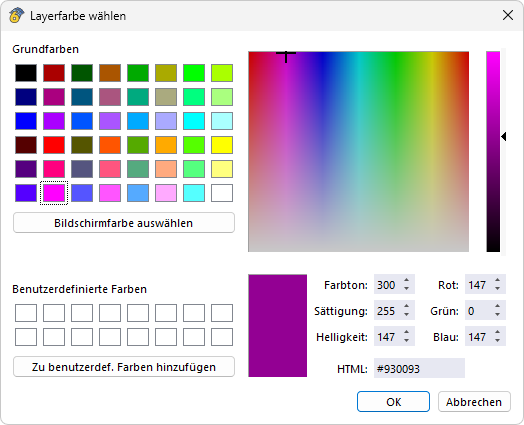The width and height of the screenshot is (524, 425).
Task: Pick the black basic color swatch
Action: point(26,73)
